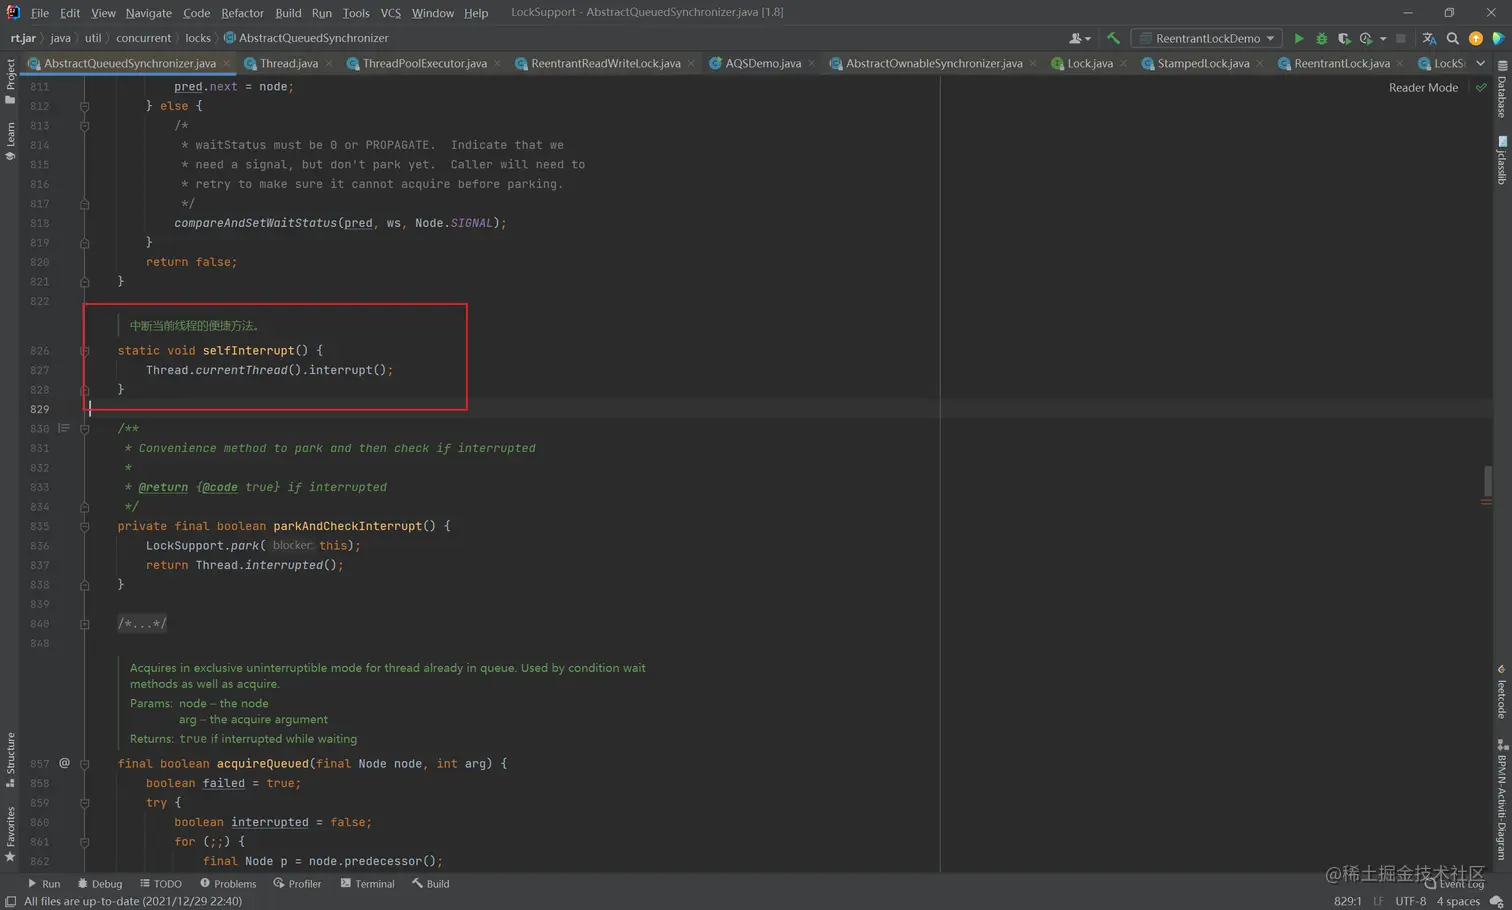Click the stop square icon in toolbar
The image size is (1512, 910).
point(1401,38)
